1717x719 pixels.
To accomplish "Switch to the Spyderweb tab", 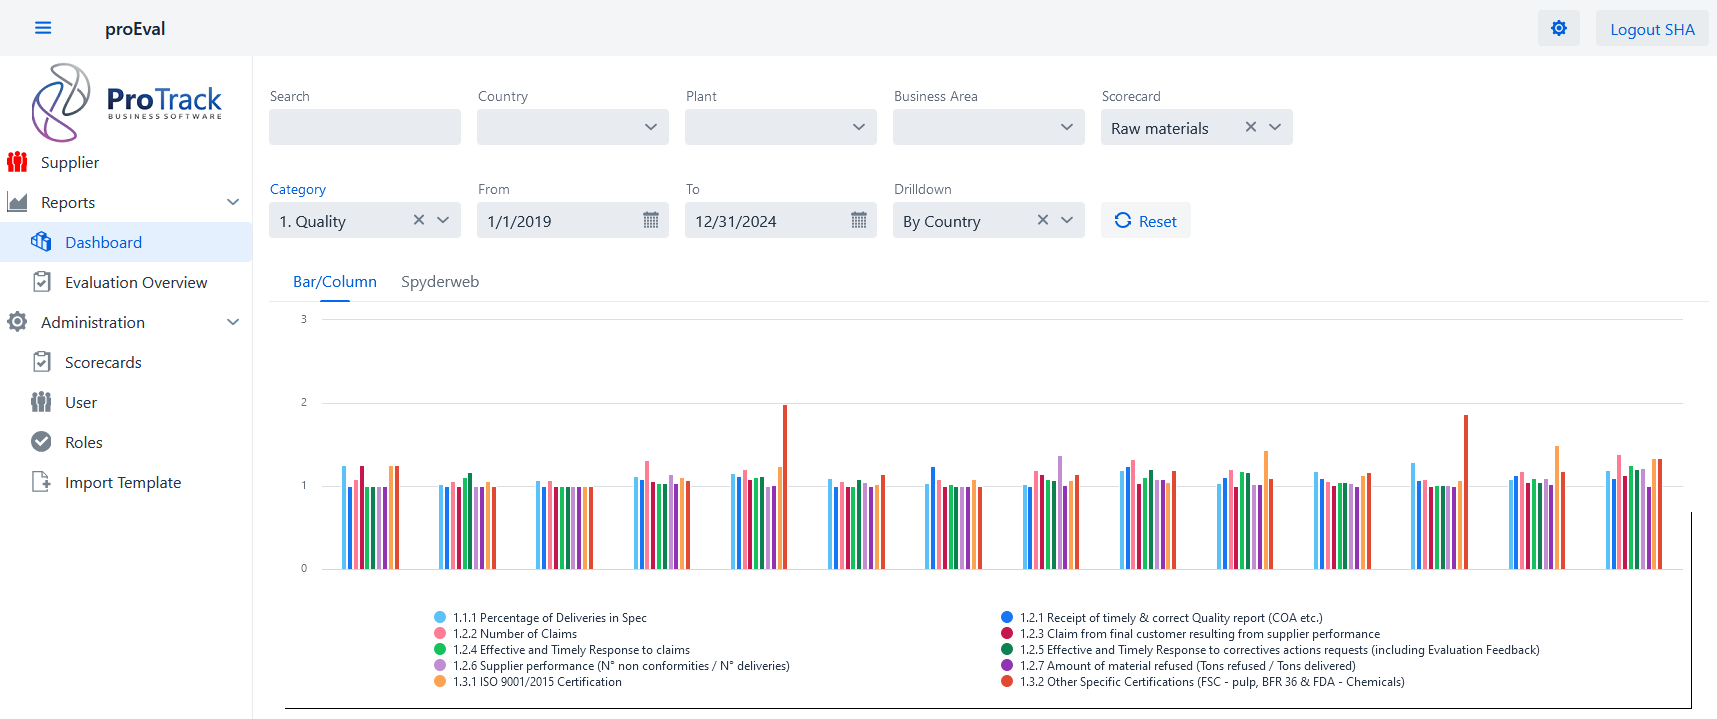I will pos(440,282).
